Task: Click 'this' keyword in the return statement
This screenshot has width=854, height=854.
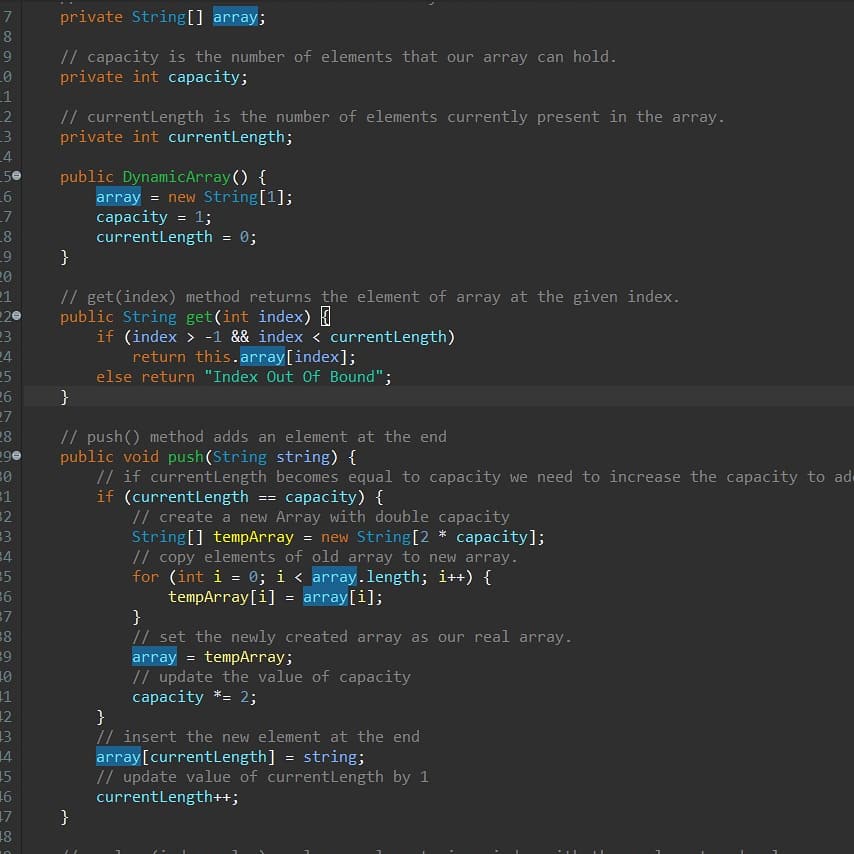Action: pos(212,357)
